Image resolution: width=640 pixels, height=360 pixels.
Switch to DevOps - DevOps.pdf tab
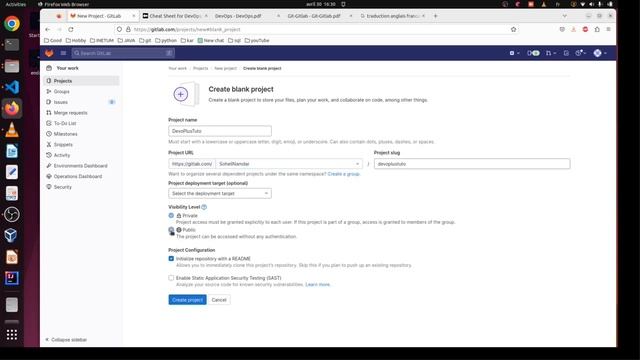point(246,16)
